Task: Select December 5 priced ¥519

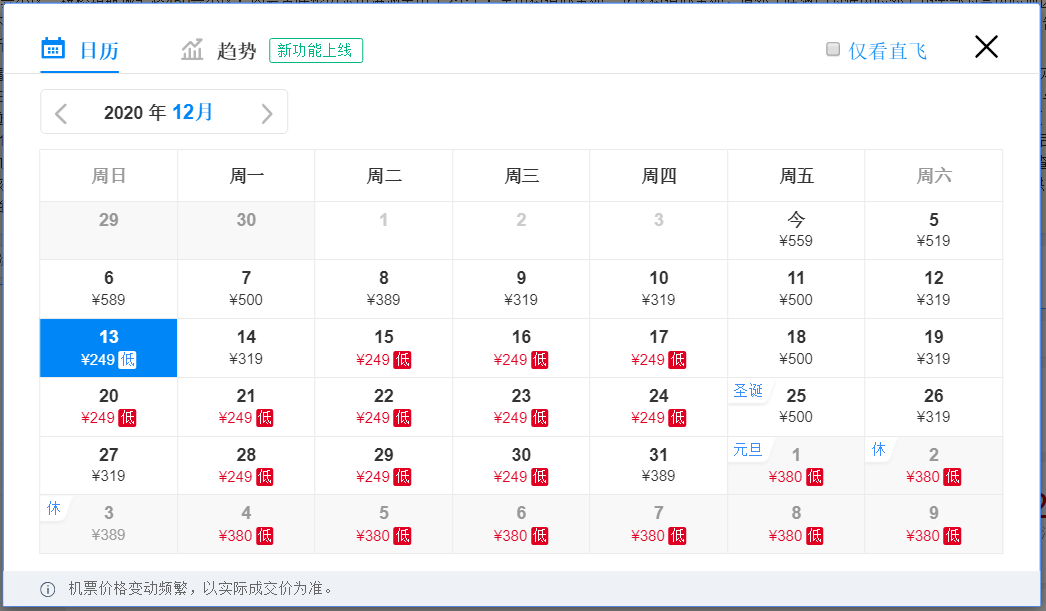Action: point(933,230)
